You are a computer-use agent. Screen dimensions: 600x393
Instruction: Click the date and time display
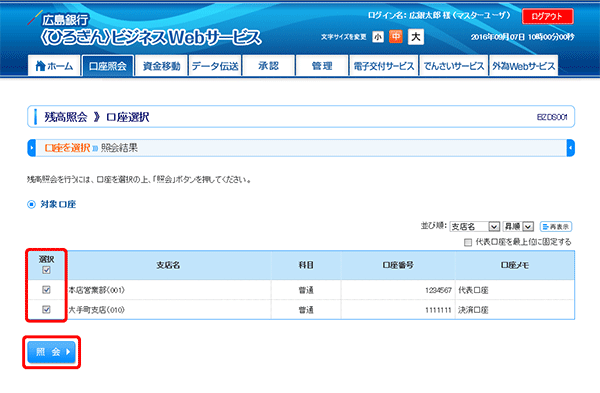point(522,37)
